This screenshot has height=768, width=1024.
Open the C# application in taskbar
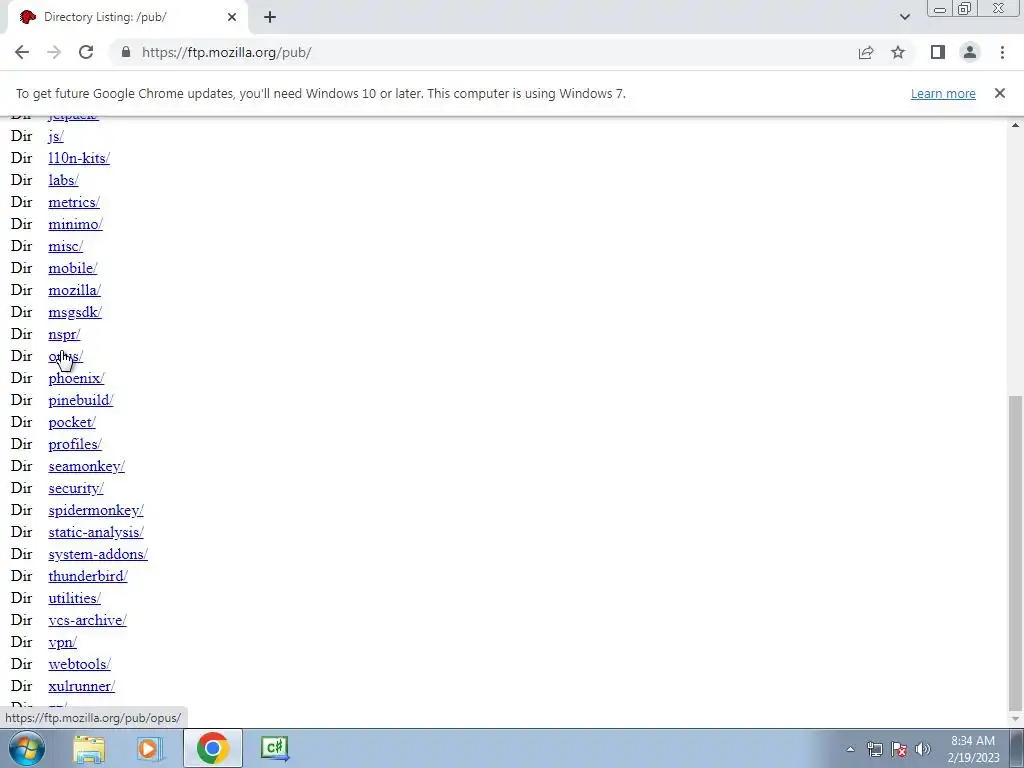click(x=274, y=748)
